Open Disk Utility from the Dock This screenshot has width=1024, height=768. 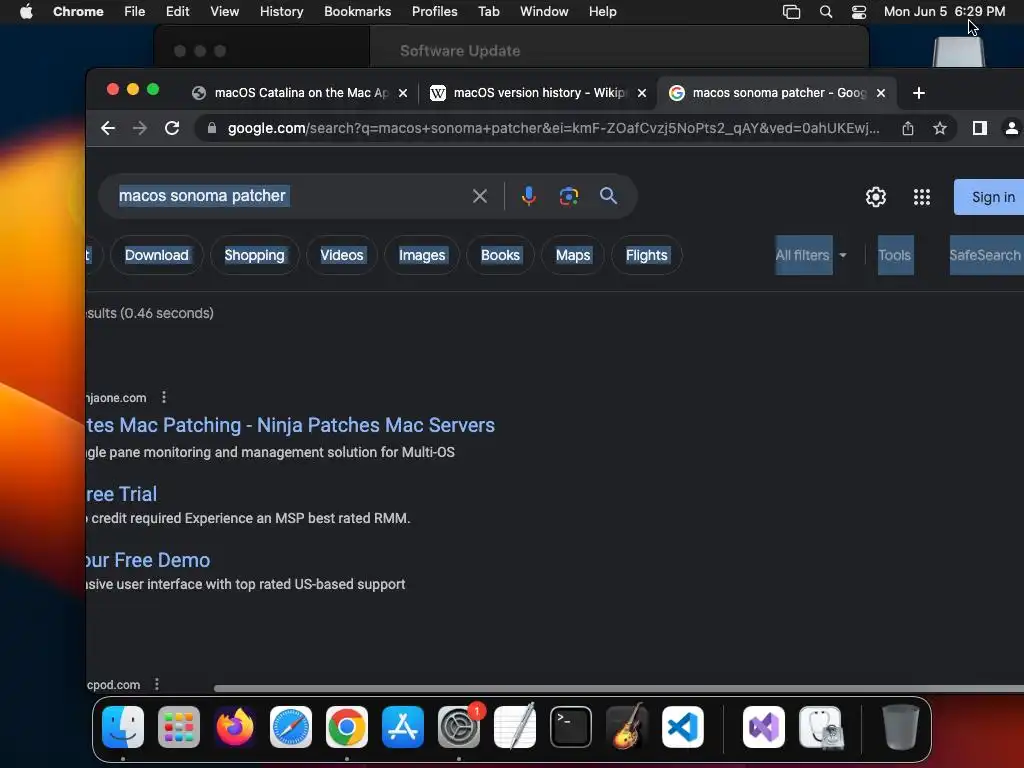point(820,727)
